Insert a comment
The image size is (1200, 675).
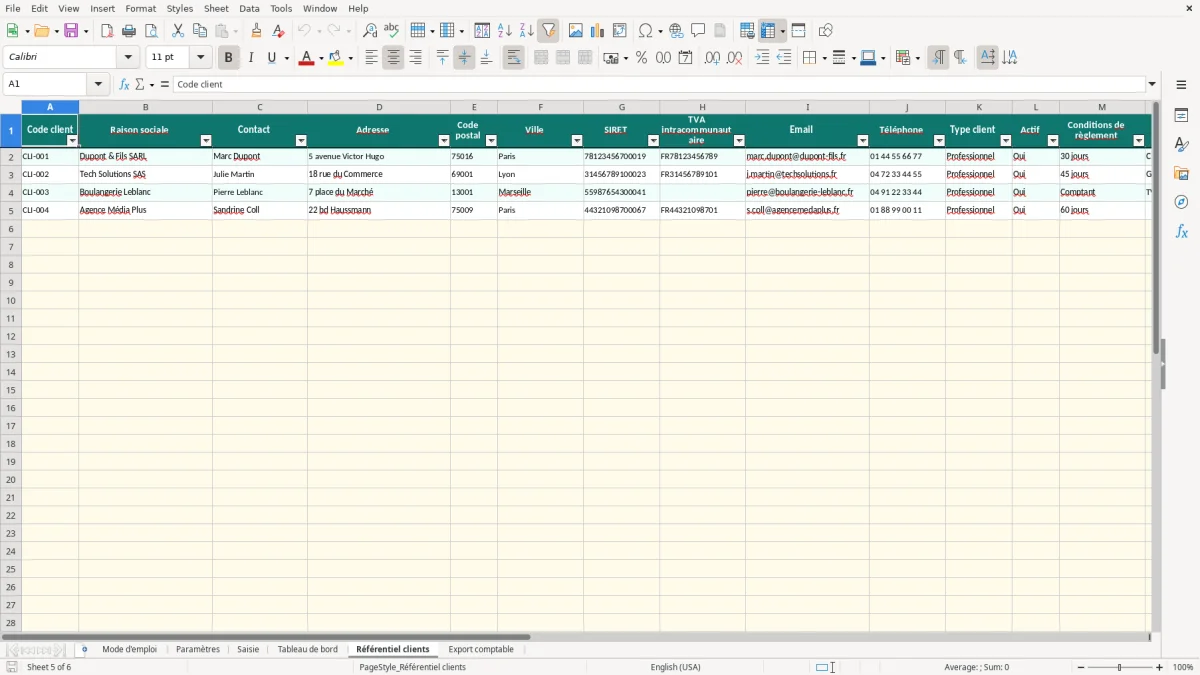(698, 31)
